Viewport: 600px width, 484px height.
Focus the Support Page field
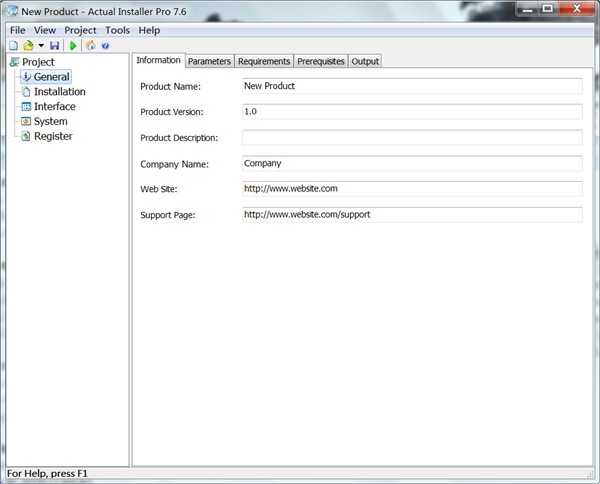[412, 215]
